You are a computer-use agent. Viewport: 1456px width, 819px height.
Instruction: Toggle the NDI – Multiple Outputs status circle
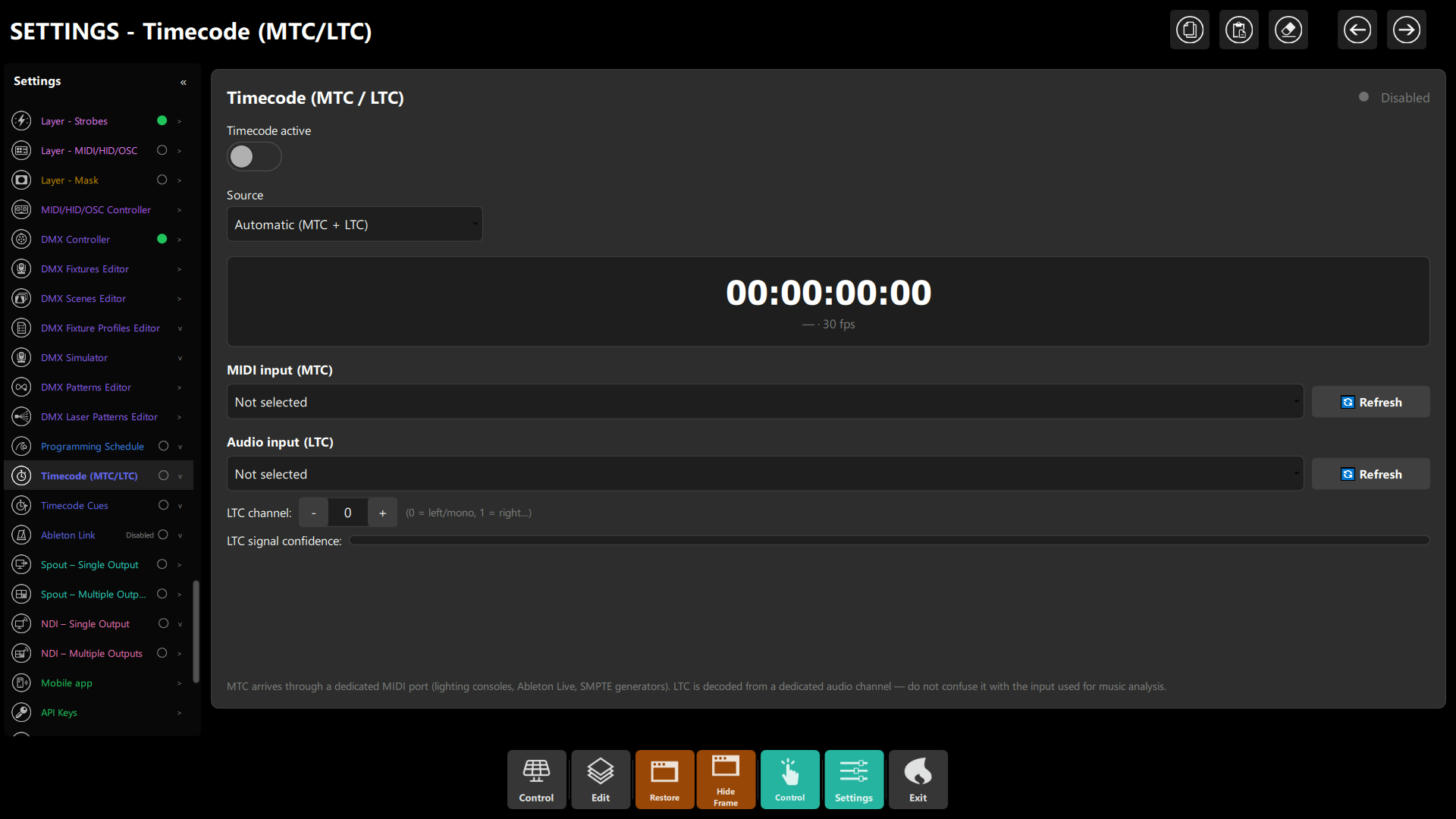click(x=162, y=653)
